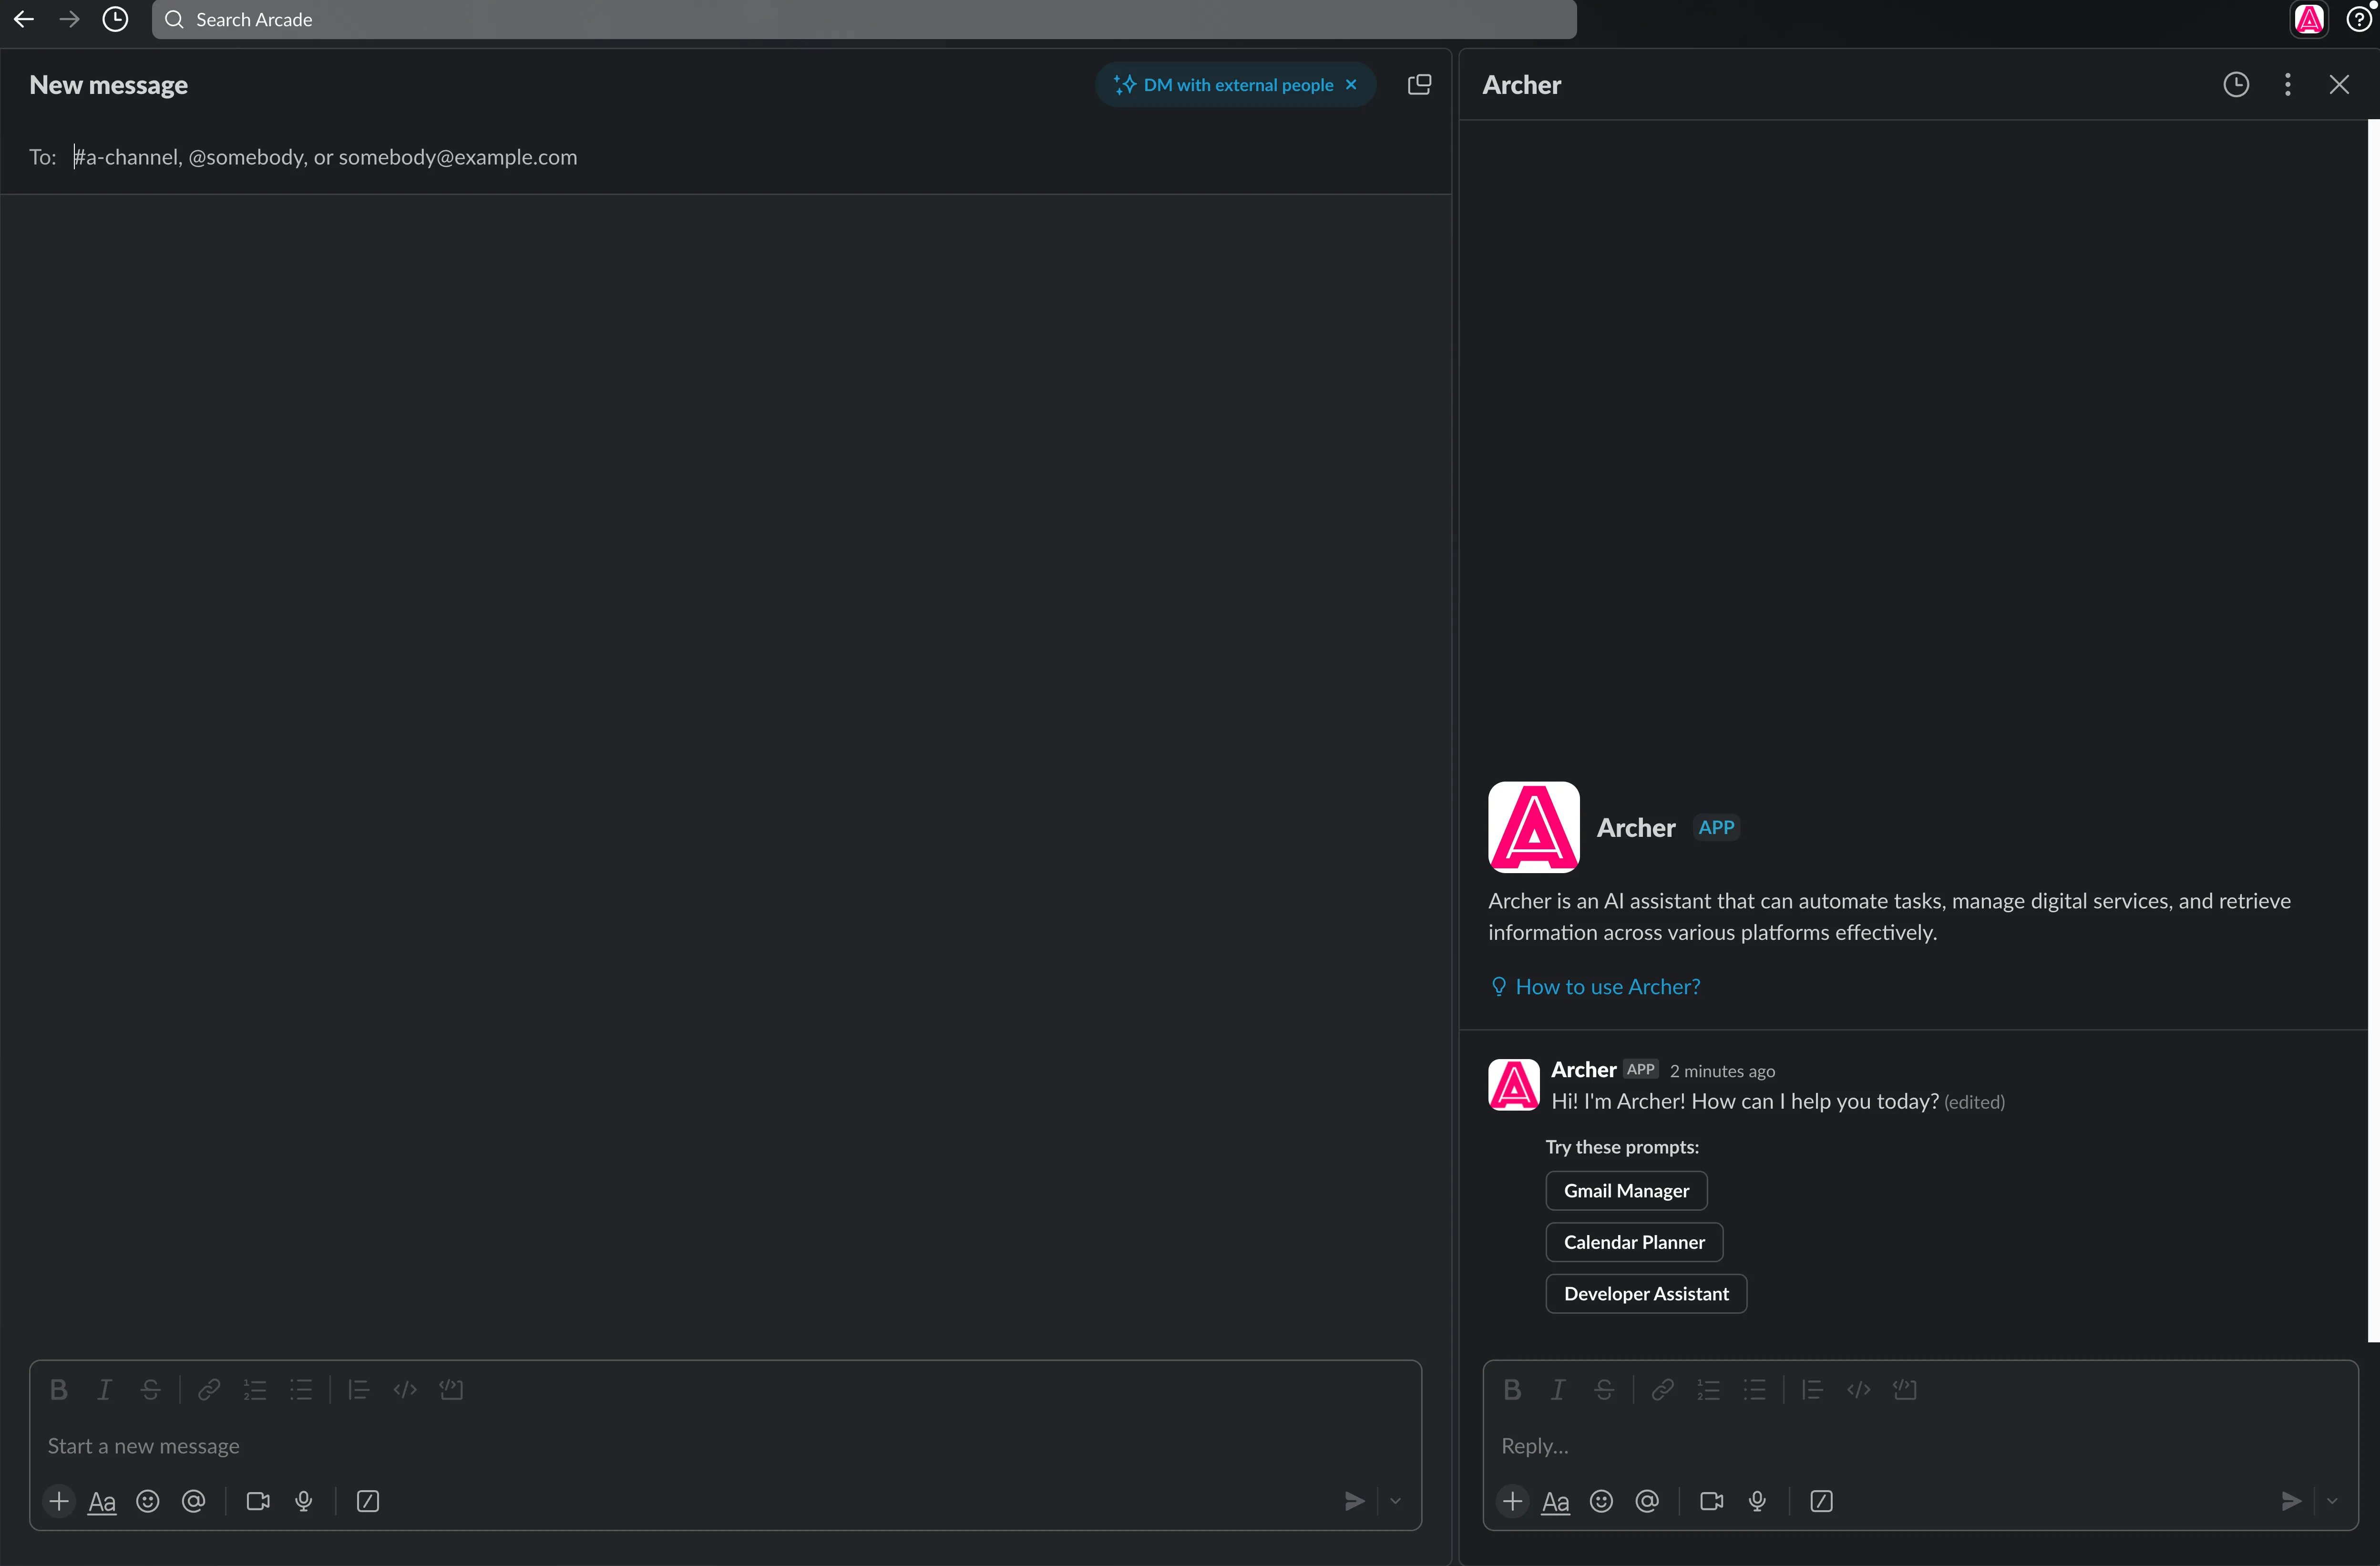Open slash shortcuts in new message composer
Screen dimensions: 2380x1566
coord(368,1501)
